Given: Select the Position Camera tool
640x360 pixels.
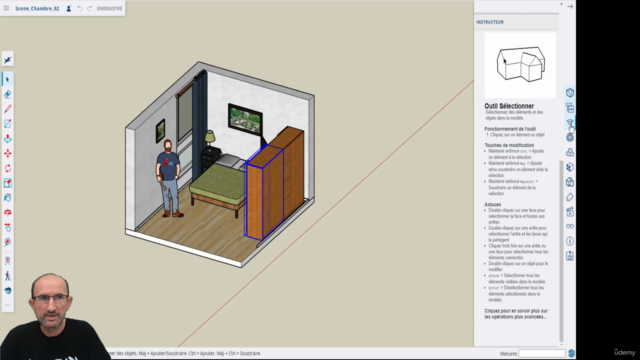Looking at the screenshot, I should 8,261.
